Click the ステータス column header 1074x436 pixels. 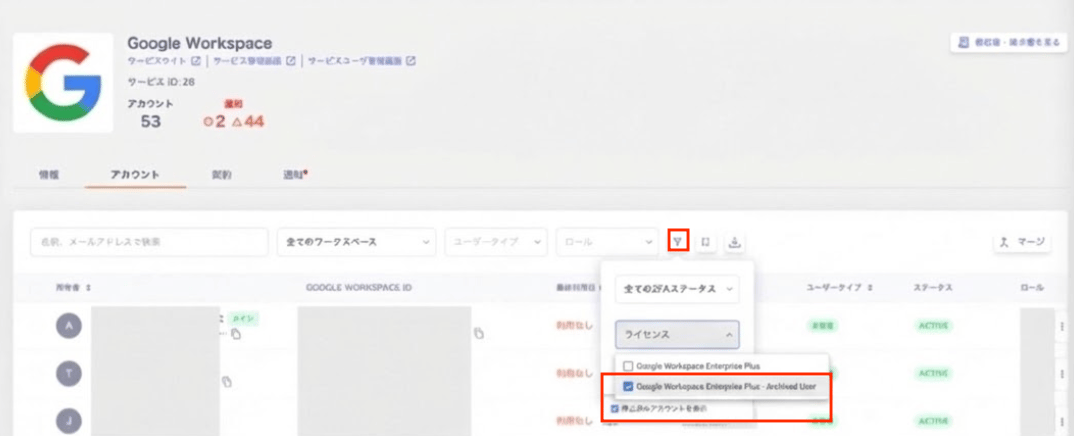(x=932, y=288)
